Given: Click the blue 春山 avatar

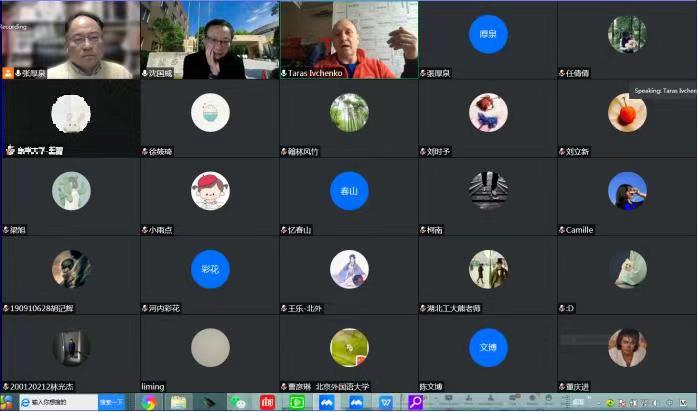Looking at the screenshot, I should 349,190.
